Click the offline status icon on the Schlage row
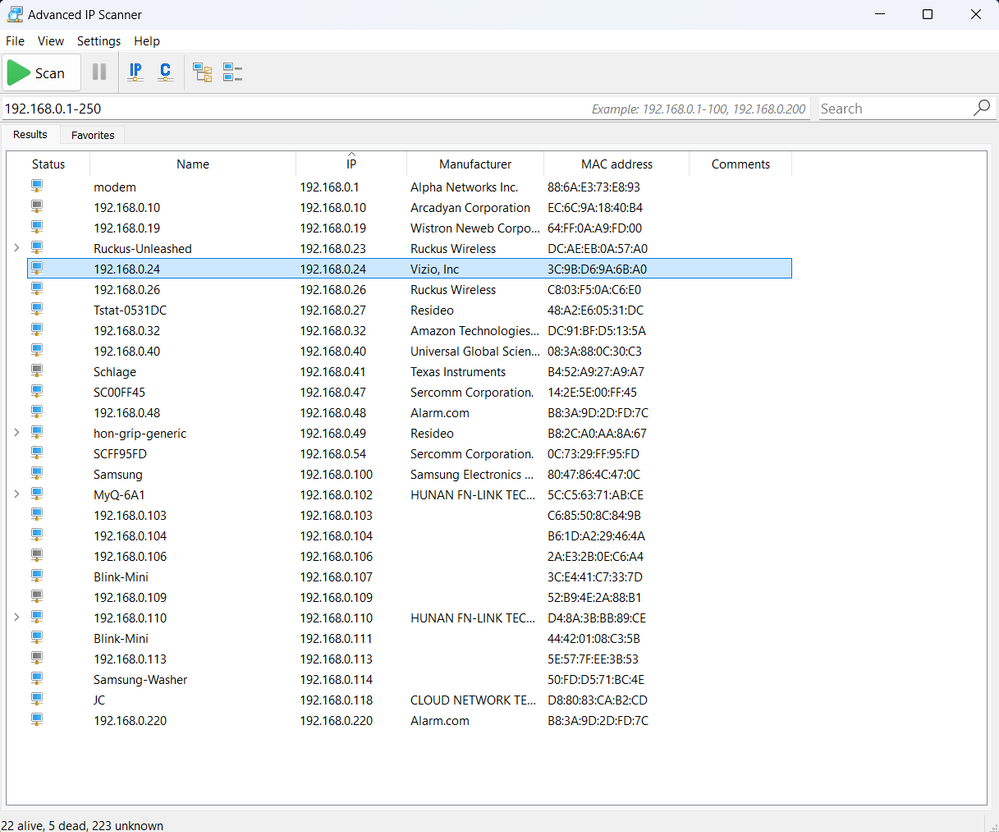 37,371
